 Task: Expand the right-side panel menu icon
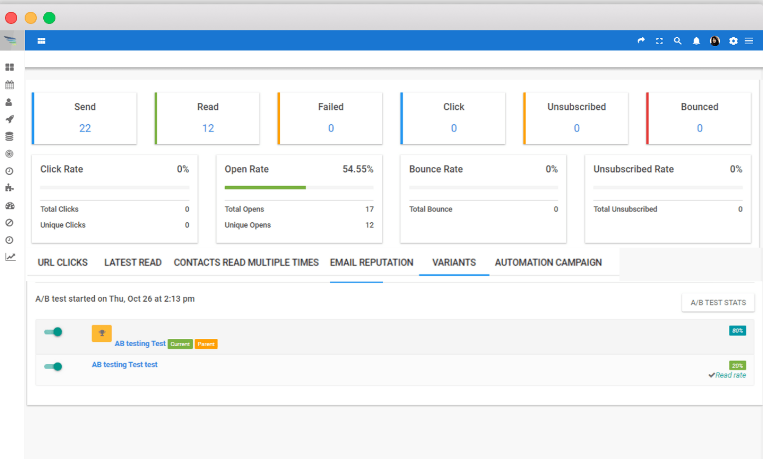749,41
